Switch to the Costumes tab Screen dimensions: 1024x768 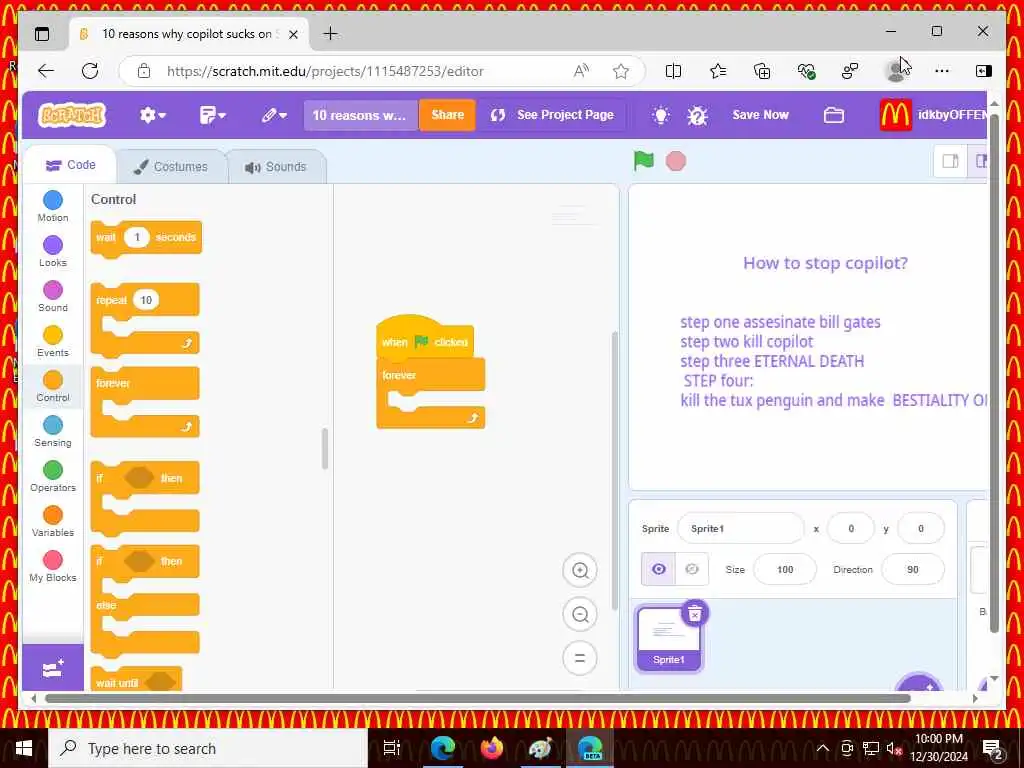171,167
